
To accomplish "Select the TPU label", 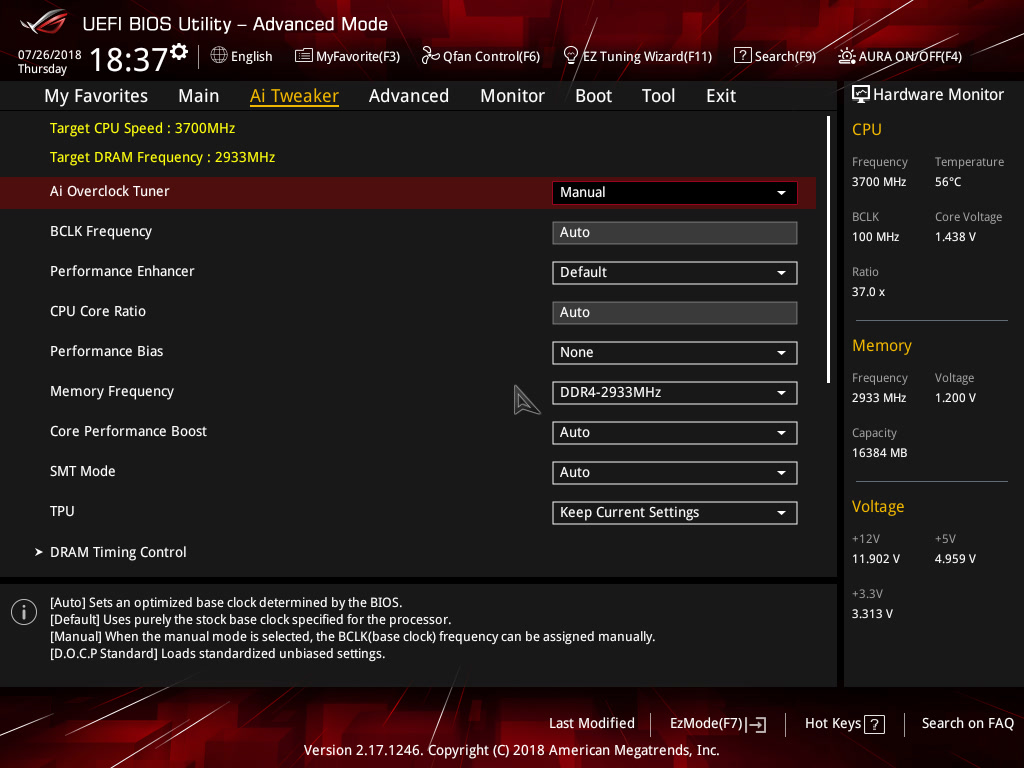I will coord(62,511).
